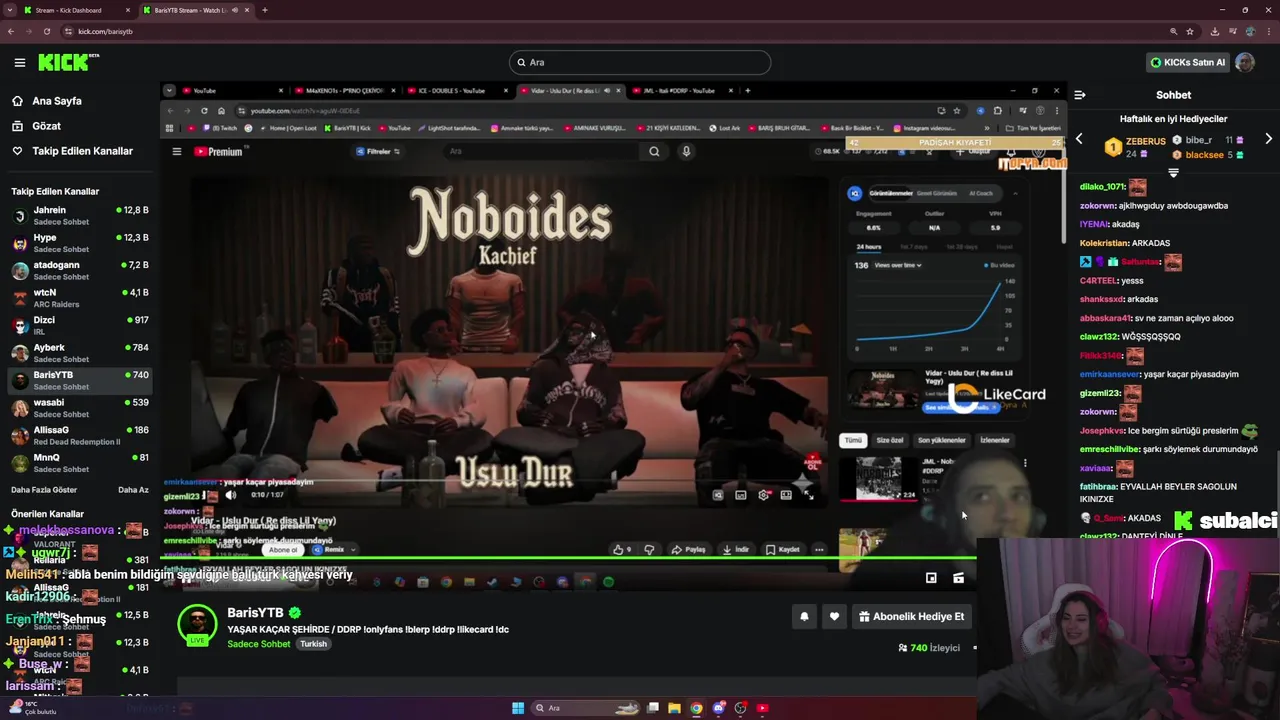Toggle mini player on stream video
Screen dimensions: 1280x720
click(x=931, y=578)
